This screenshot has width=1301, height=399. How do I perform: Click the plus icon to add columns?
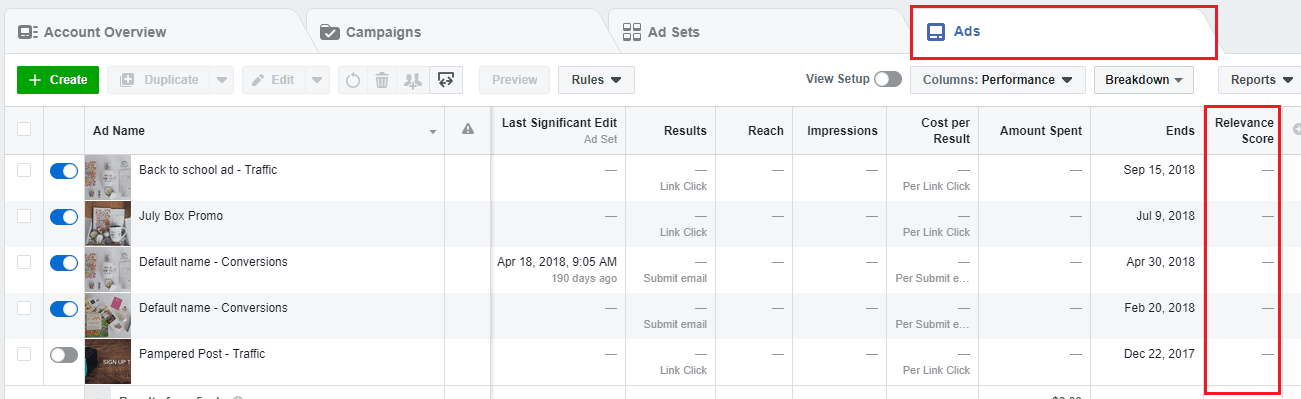click(1296, 129)
